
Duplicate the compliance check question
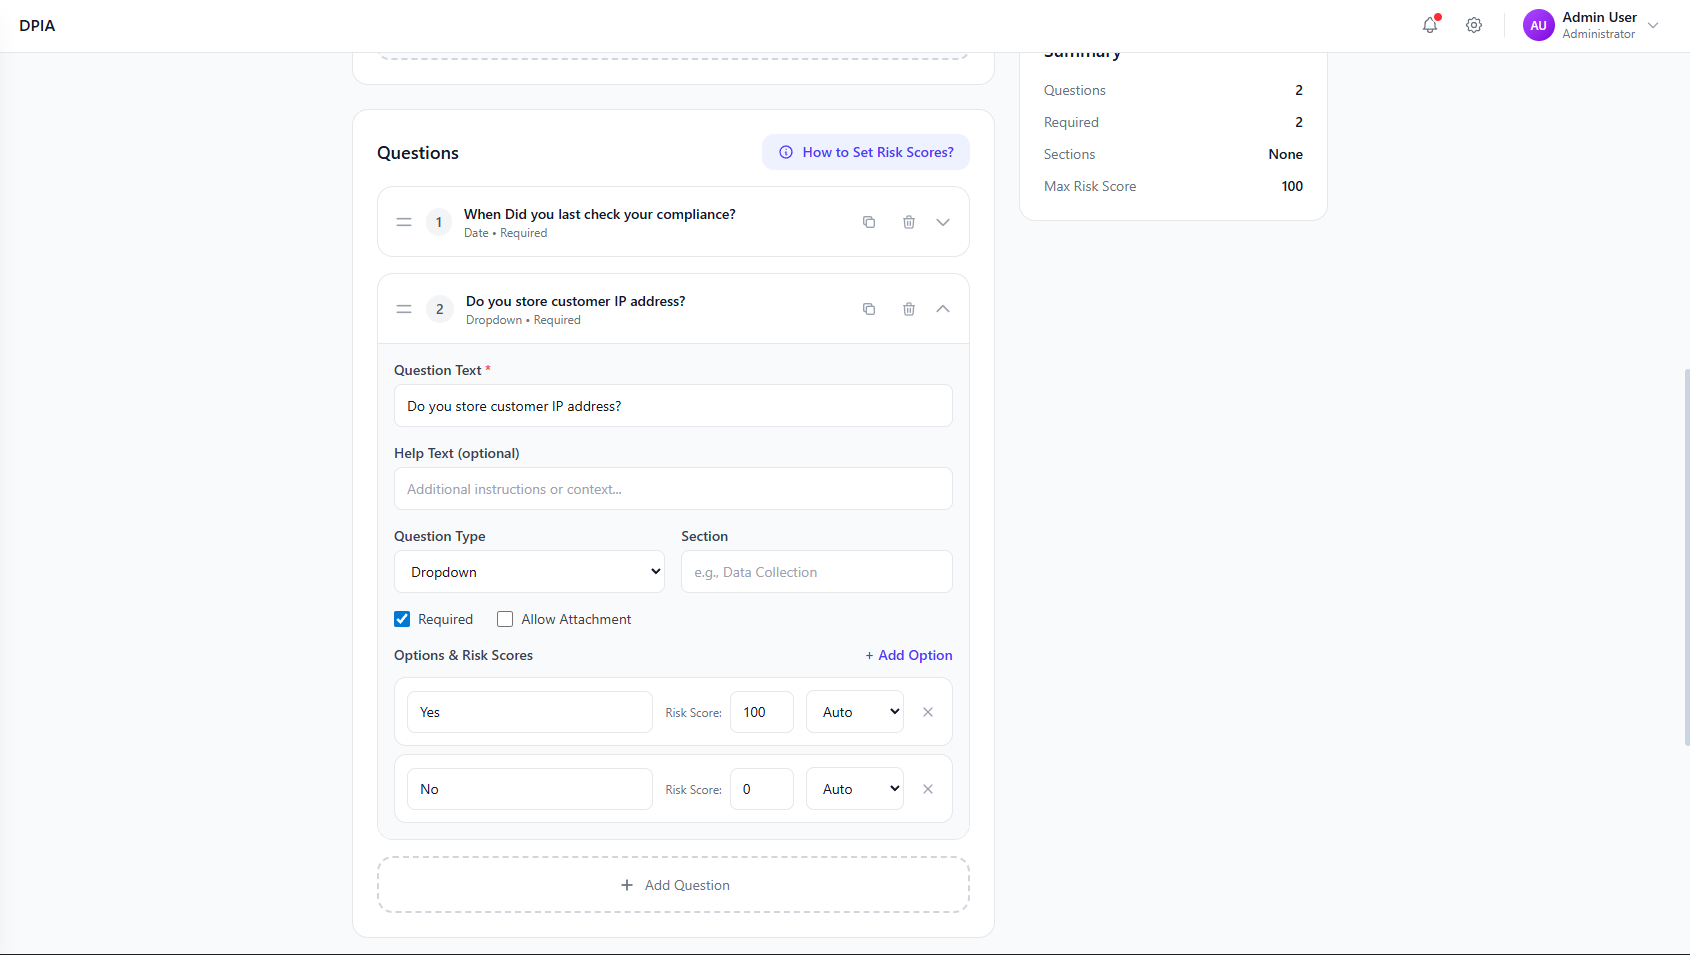tap(869, 222)
